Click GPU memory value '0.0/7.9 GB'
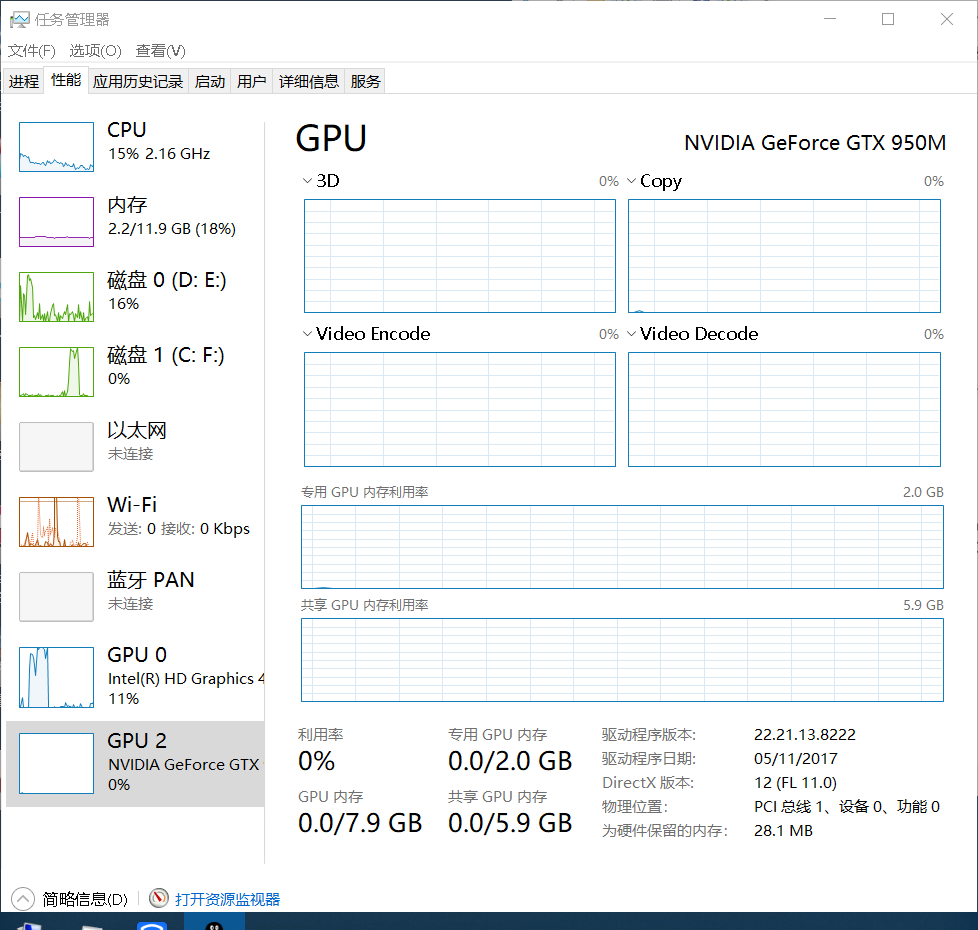The width and height of the screenshot is (978, 930). [360, 823]
